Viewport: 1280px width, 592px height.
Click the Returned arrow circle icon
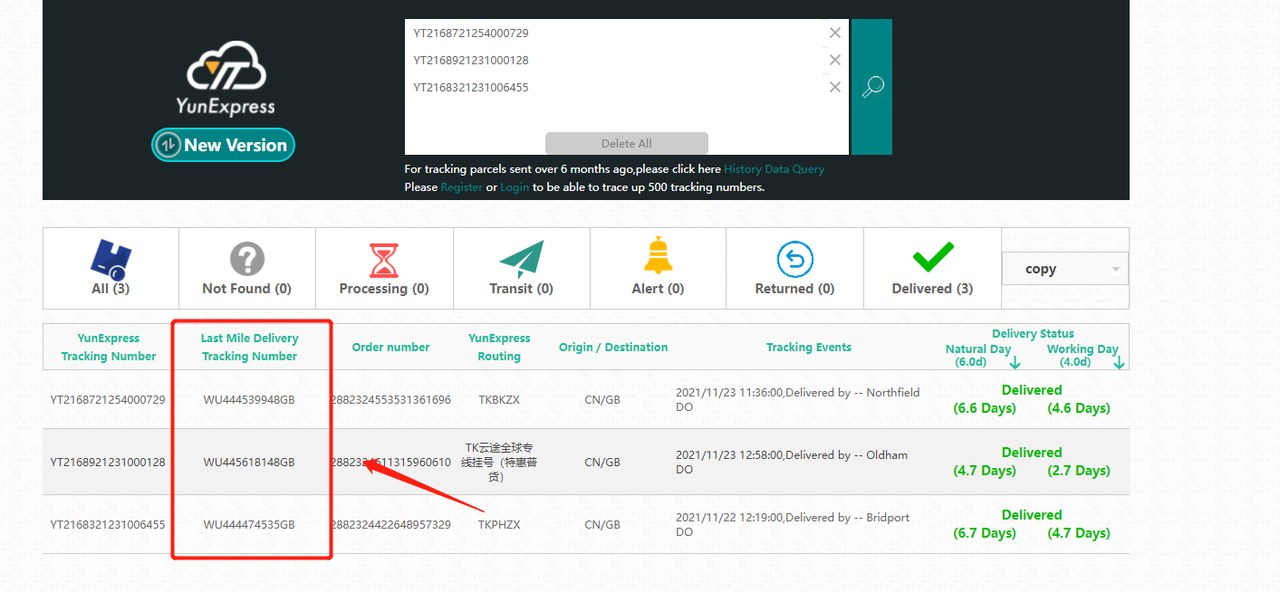pyautogui.click(x=795, y=260)
